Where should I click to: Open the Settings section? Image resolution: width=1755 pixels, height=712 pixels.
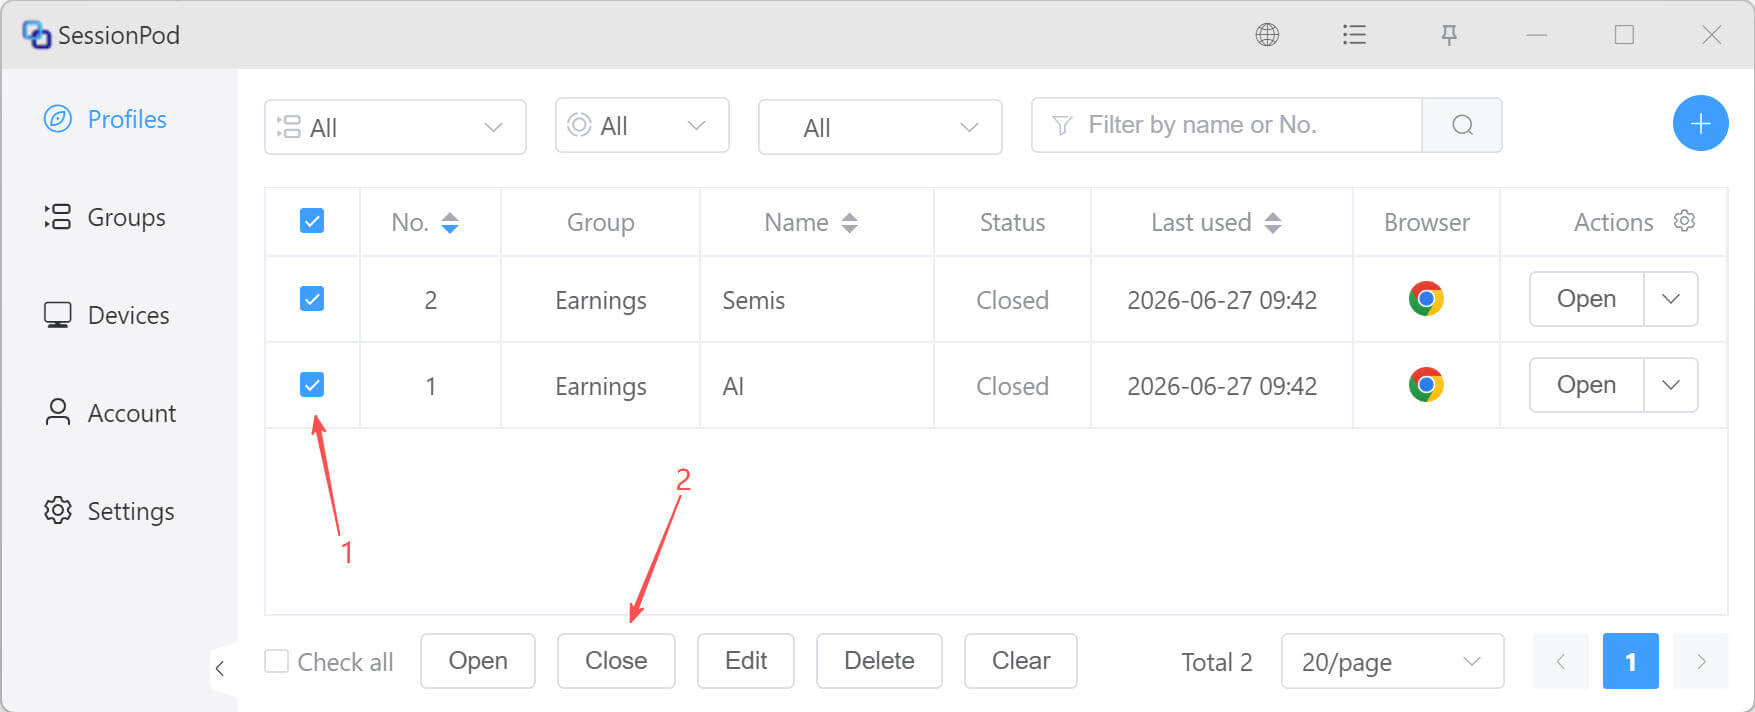tap(109, 511)
